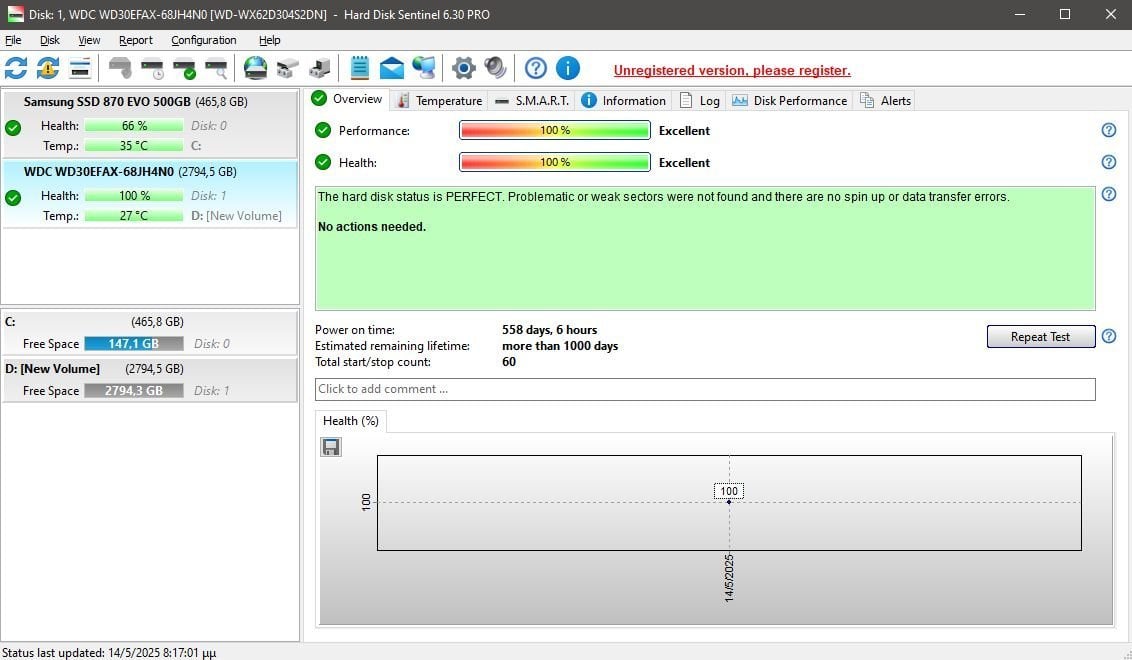Click the refresh icon with warning triangle
This screenshot has width=1132, height=660.
point(48,68)
